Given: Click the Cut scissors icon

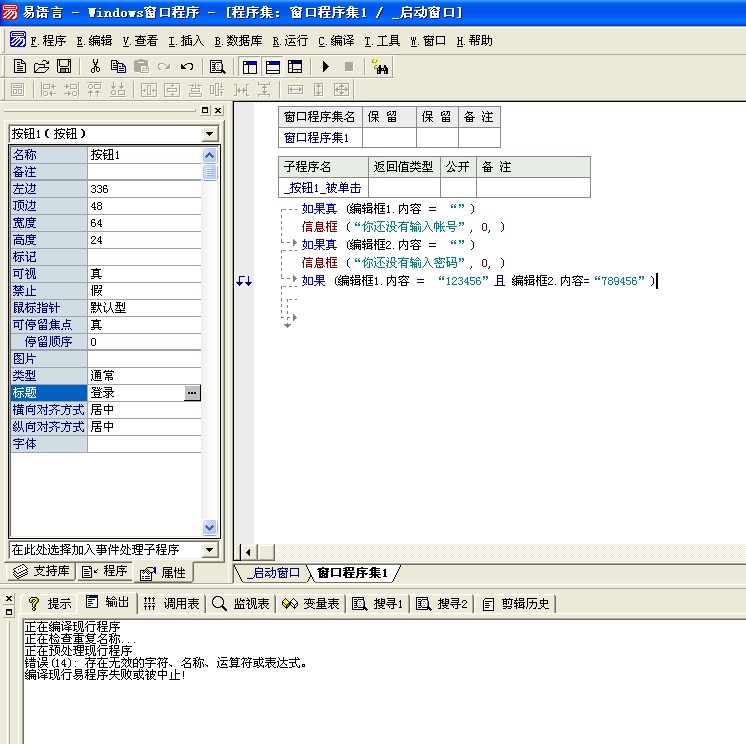Looking at the screenshot, I should 95,67.
